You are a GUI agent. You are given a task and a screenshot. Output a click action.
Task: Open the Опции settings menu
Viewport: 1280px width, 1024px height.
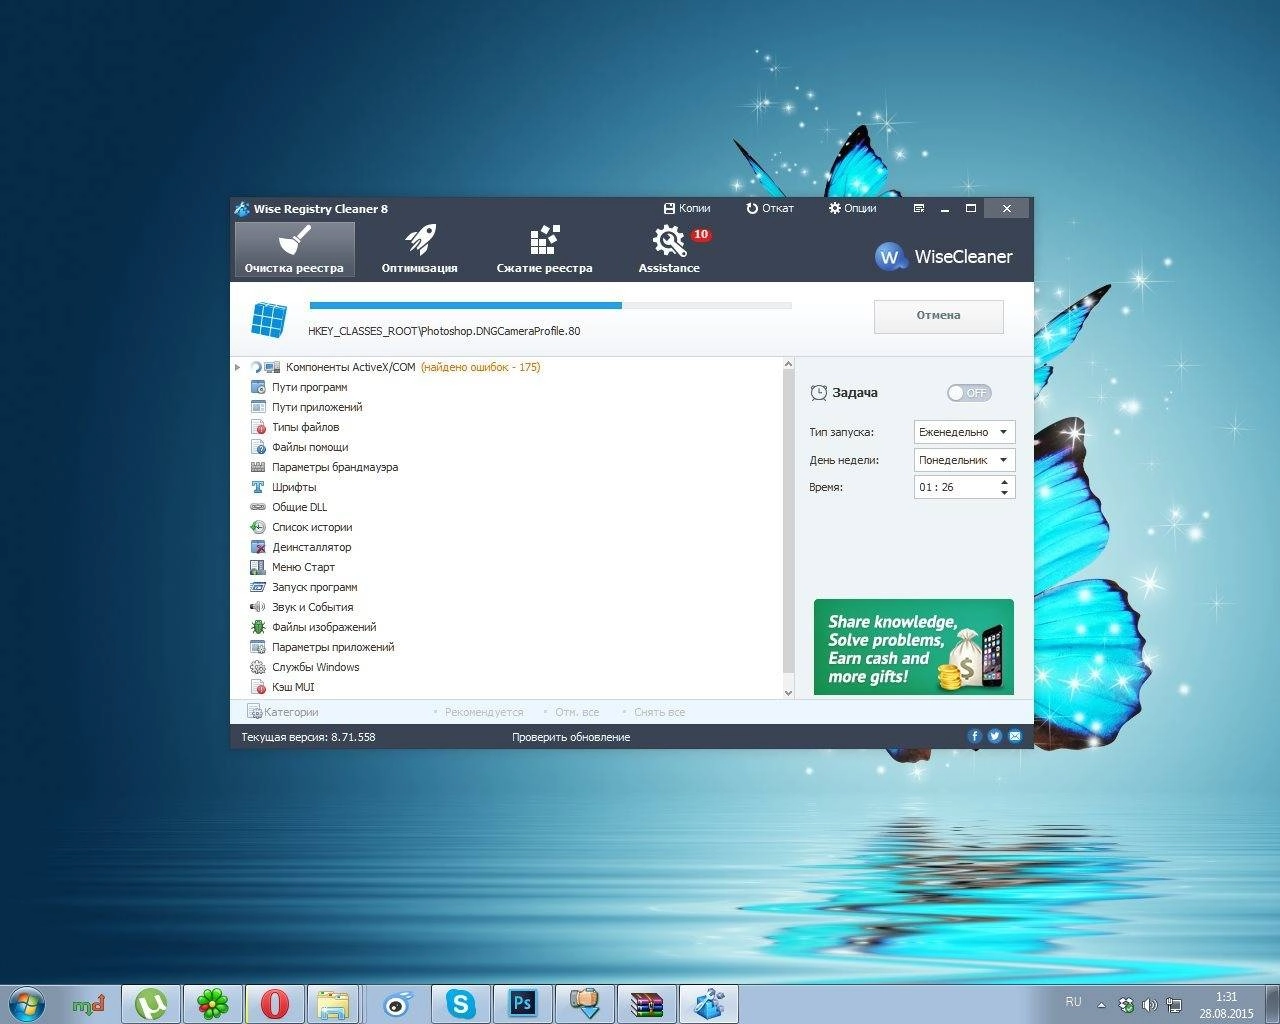(853, 208)
